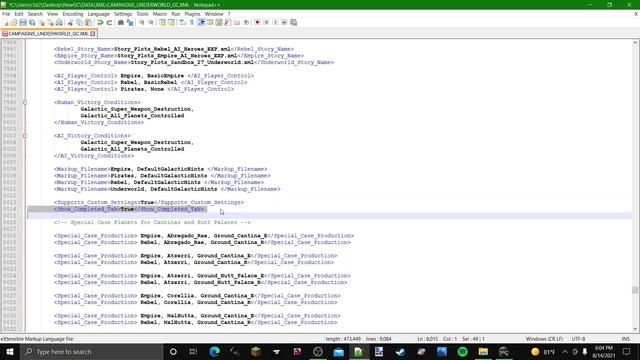This screenshot has height=360, width=640.
Task: Show hidden system tray icons chevron
Action: (565, 351)
